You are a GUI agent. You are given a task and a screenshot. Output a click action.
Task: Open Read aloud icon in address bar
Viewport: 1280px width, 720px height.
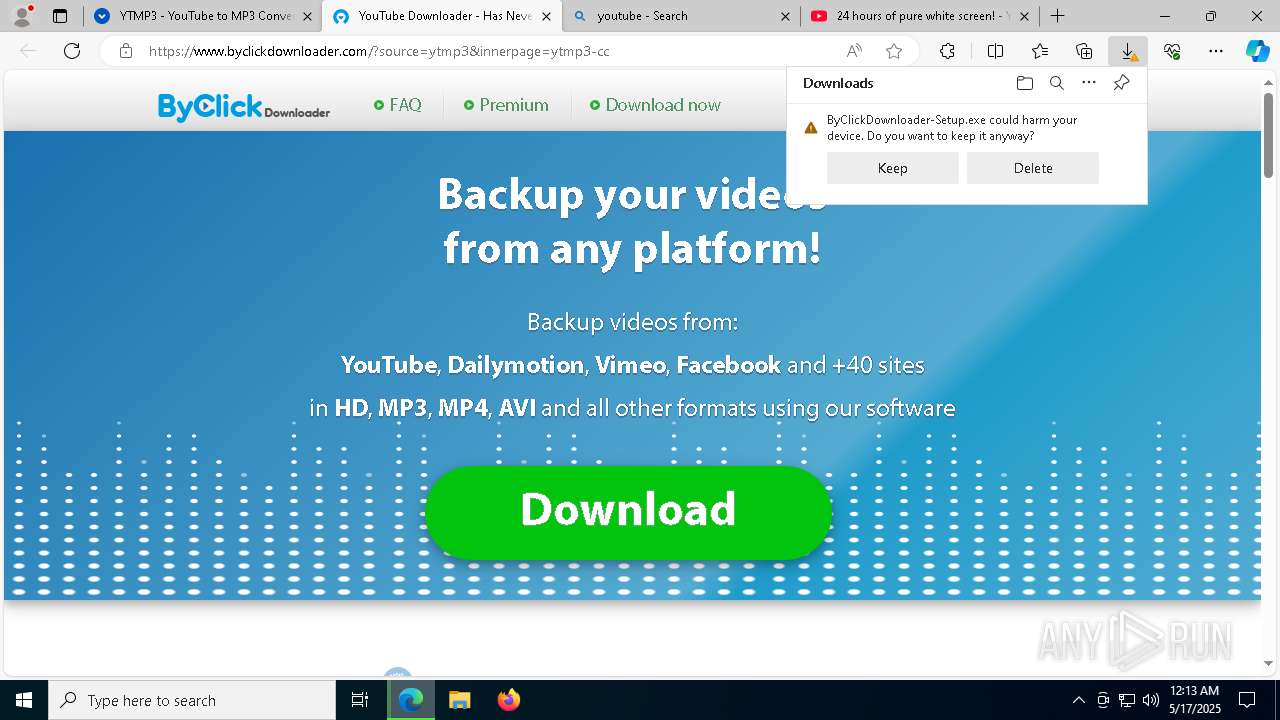click(854, 51)
